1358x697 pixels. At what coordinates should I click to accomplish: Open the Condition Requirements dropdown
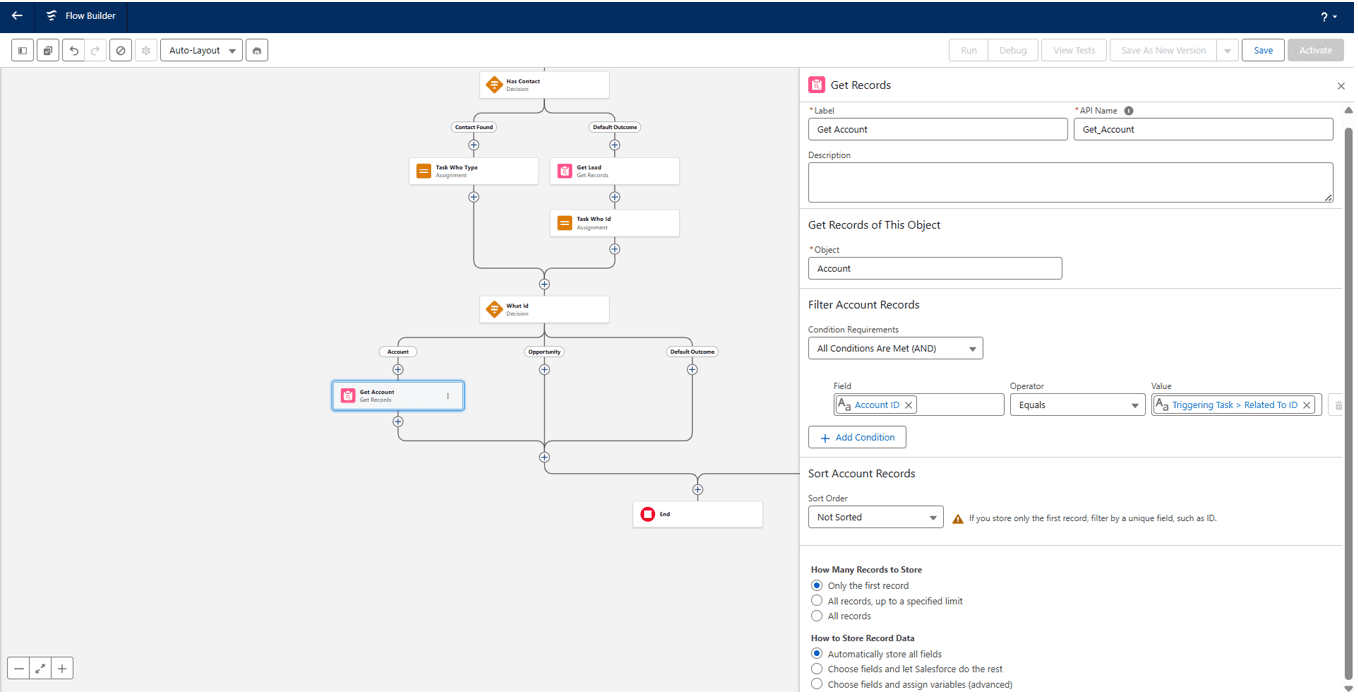[895, 348]
